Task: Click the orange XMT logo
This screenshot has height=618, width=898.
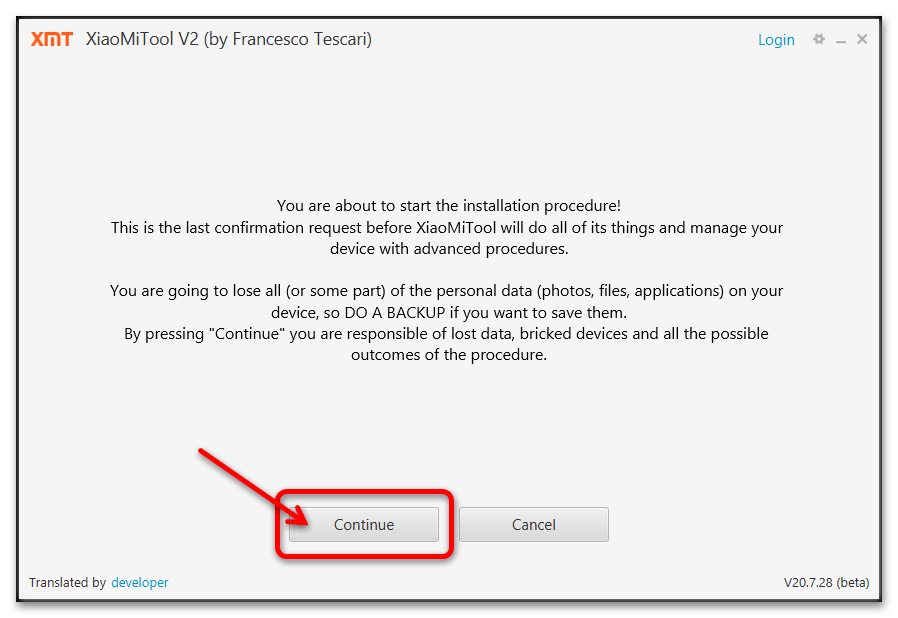Action: tap(52, 39)
